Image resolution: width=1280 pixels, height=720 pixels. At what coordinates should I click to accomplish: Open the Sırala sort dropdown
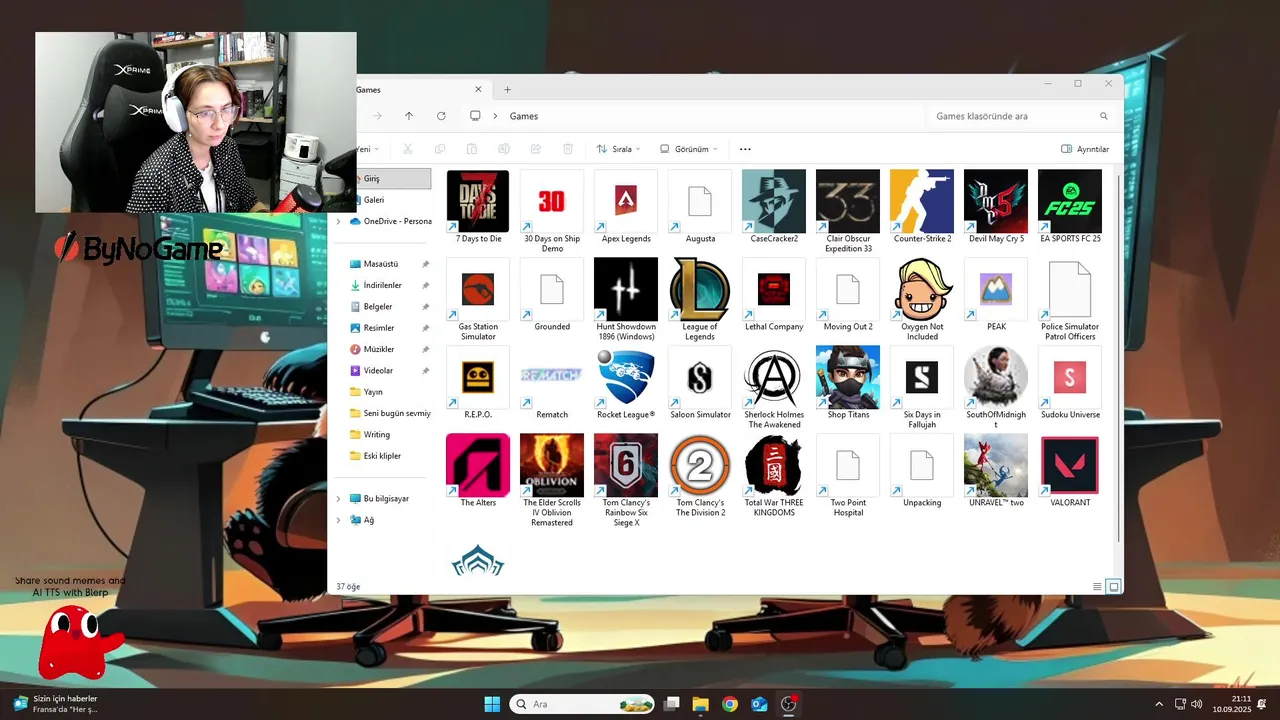618,149
